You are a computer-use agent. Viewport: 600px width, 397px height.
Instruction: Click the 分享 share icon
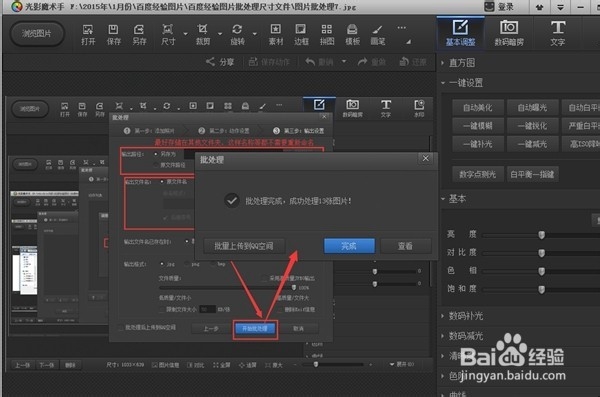click(220, 62)
